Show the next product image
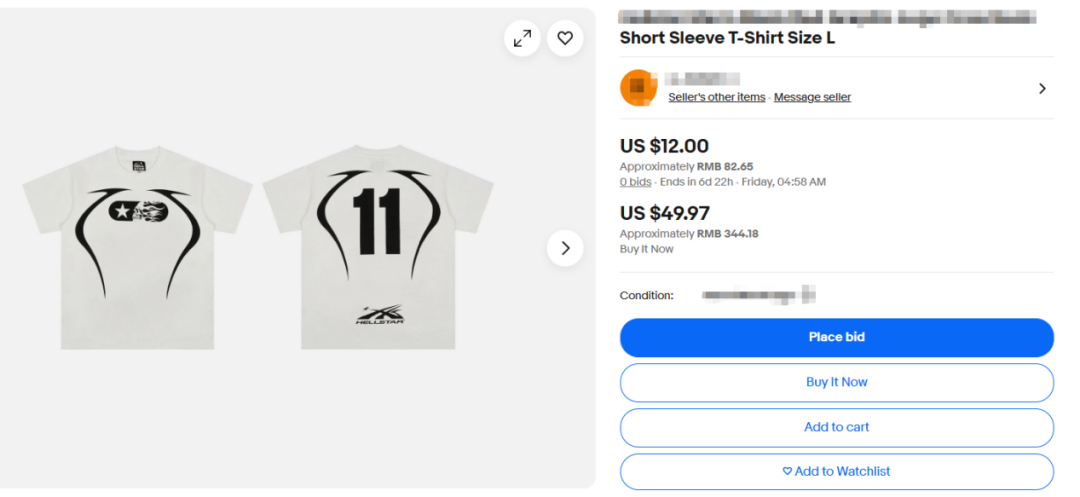This screenshot has width=1080, height=497. click(565, 248)
